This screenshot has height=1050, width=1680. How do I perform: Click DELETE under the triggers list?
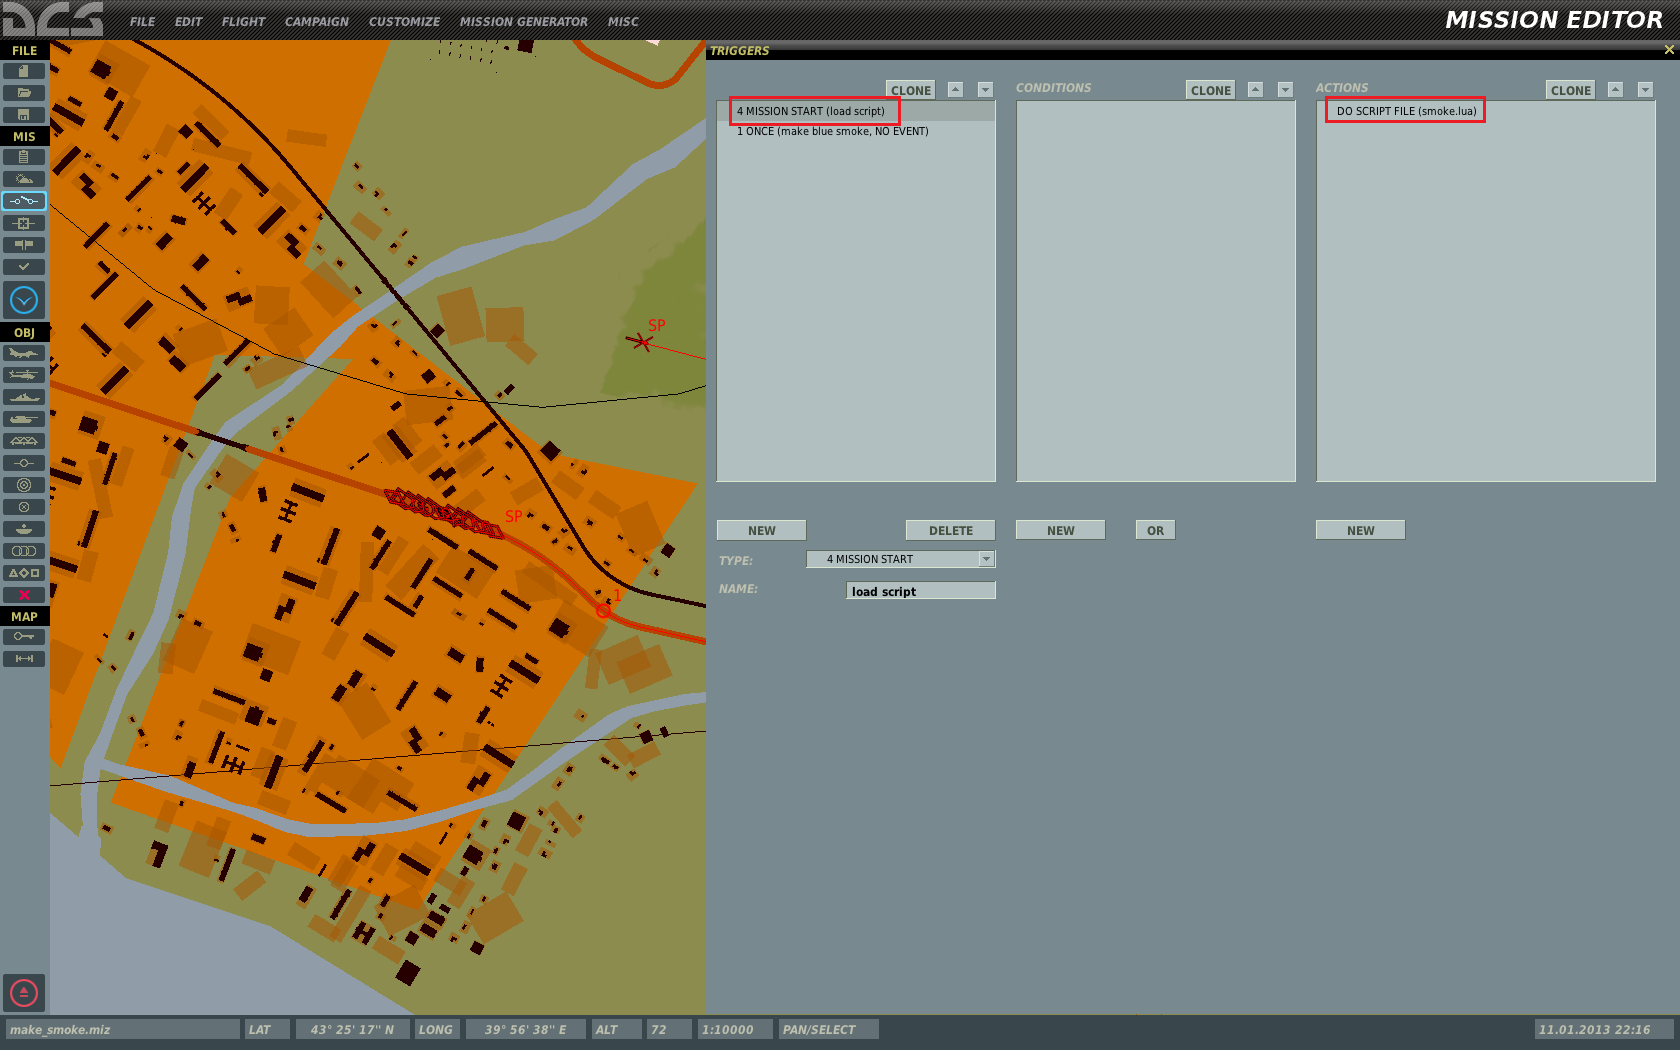coord(951,530)
